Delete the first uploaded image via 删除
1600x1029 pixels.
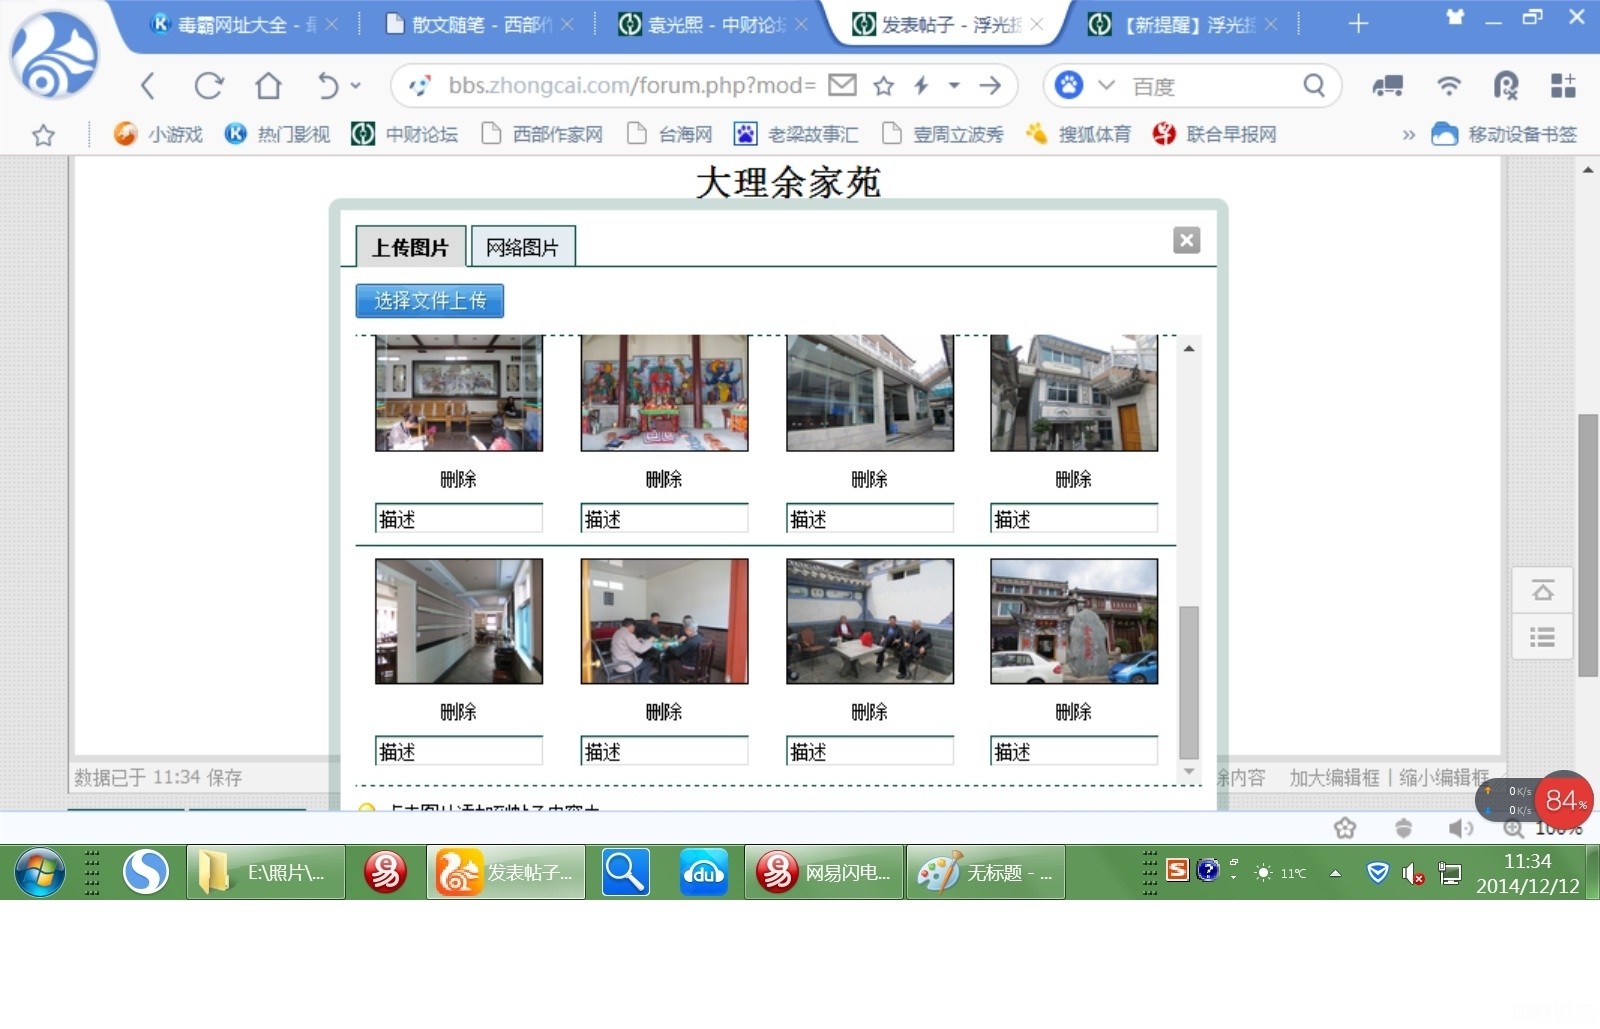pyautogui.click(x=458, y=479)
